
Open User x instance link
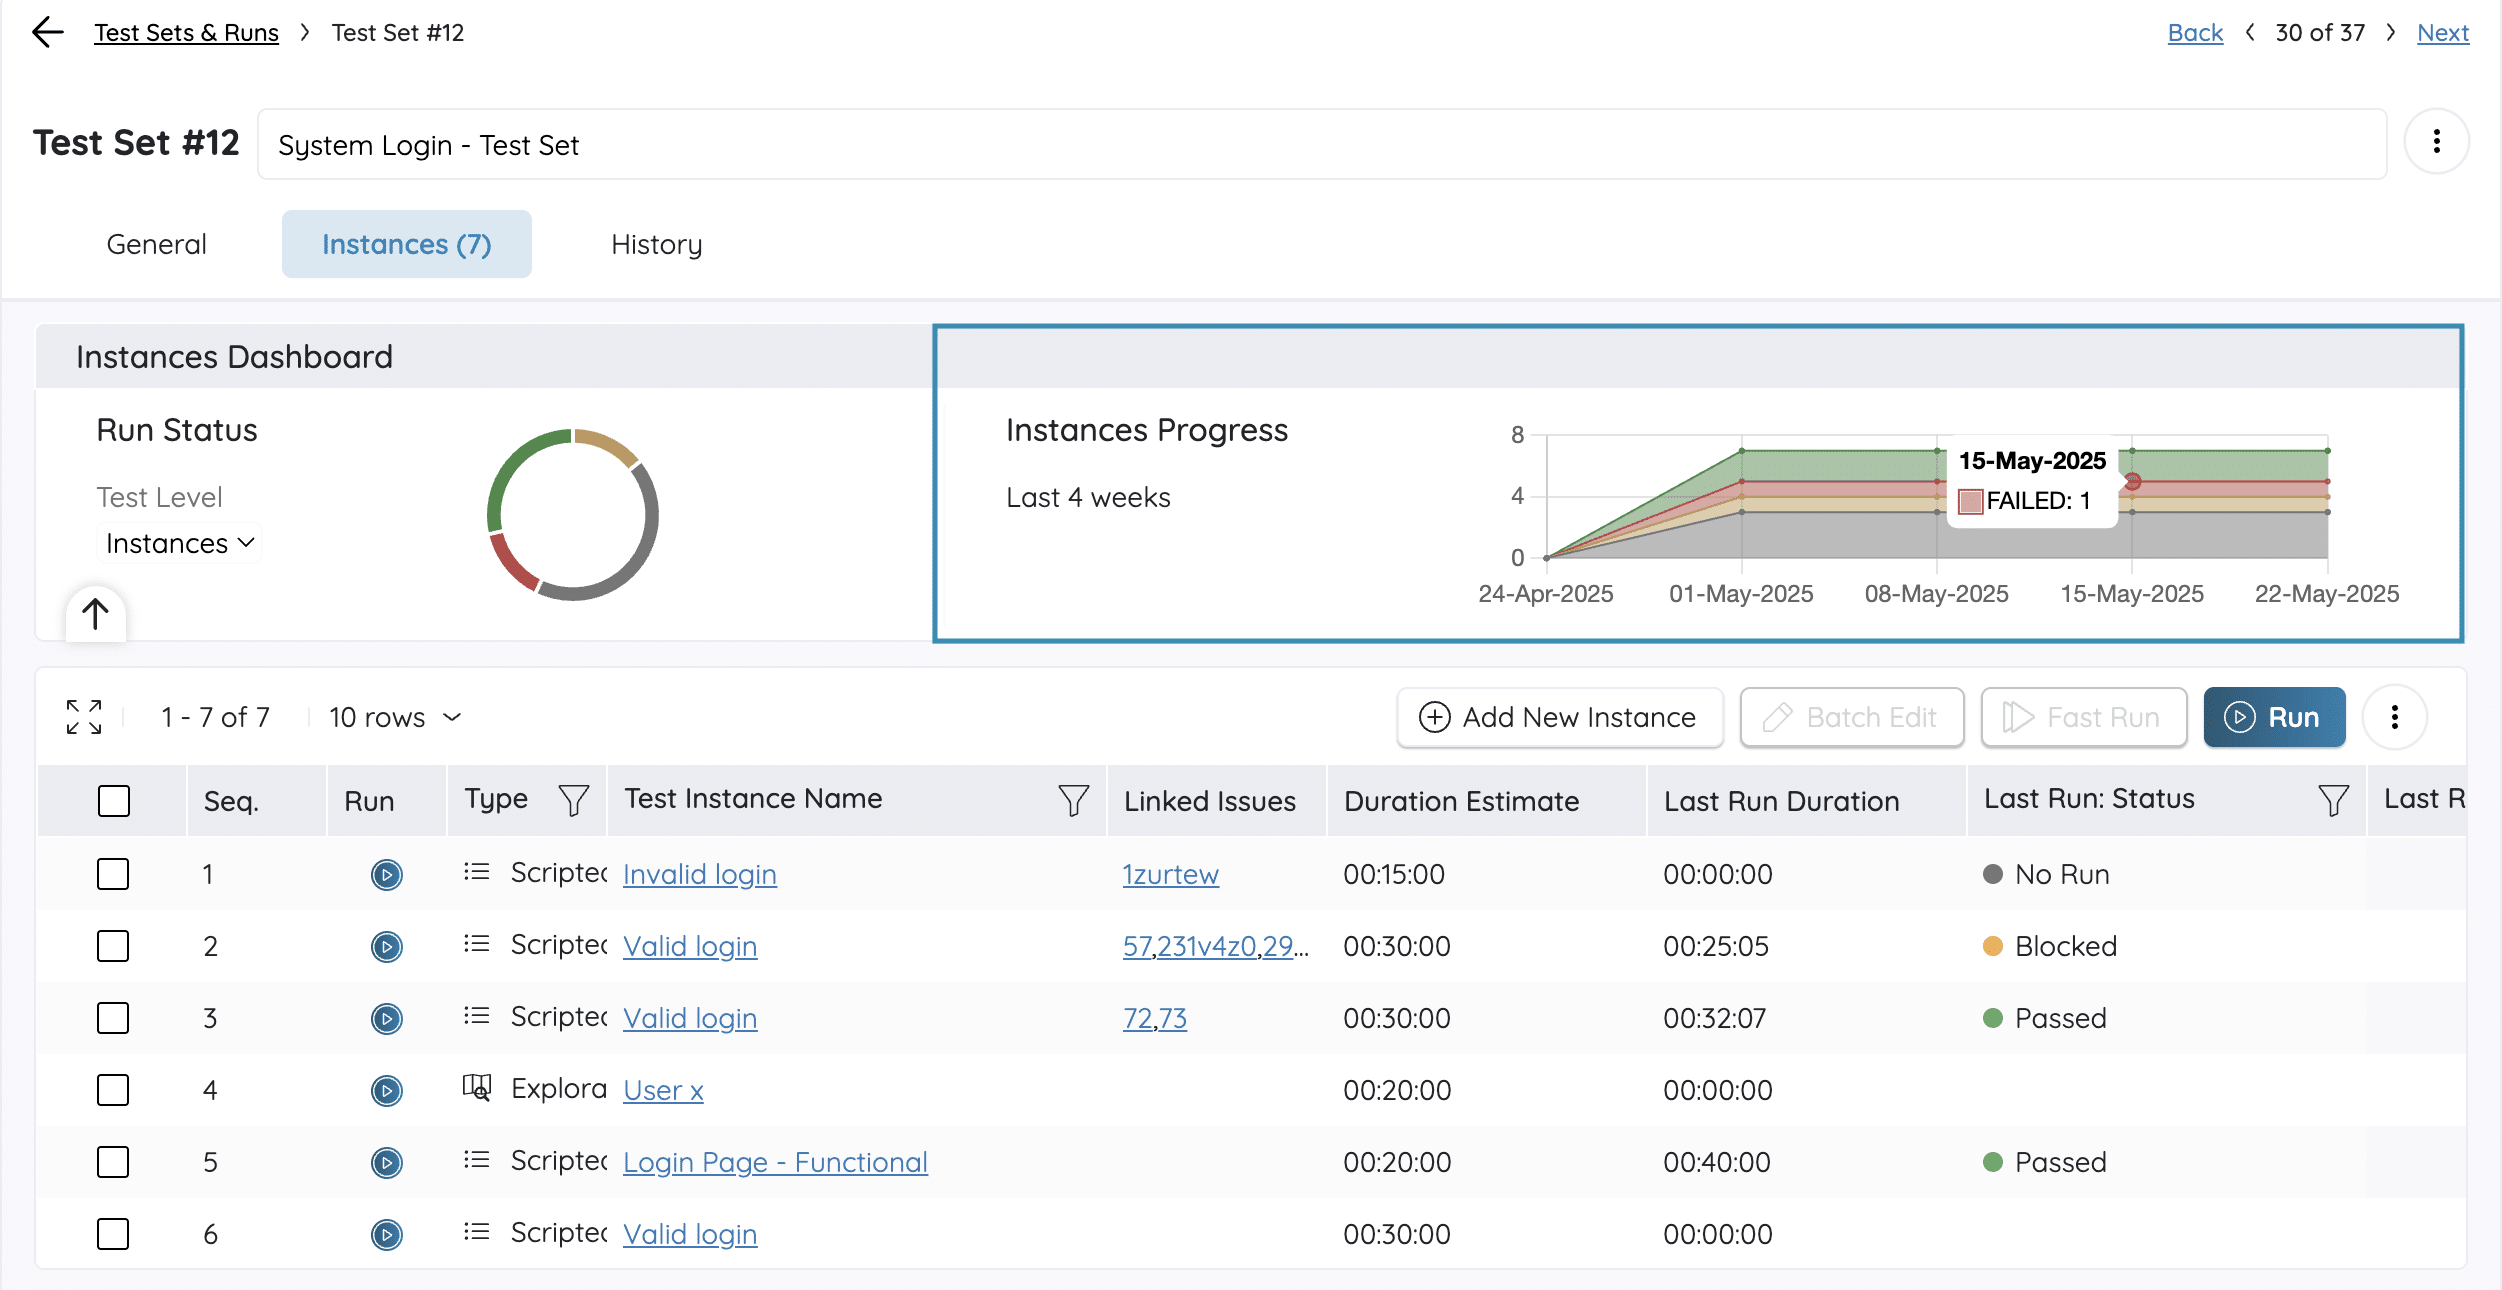[x=663, y=1090]
